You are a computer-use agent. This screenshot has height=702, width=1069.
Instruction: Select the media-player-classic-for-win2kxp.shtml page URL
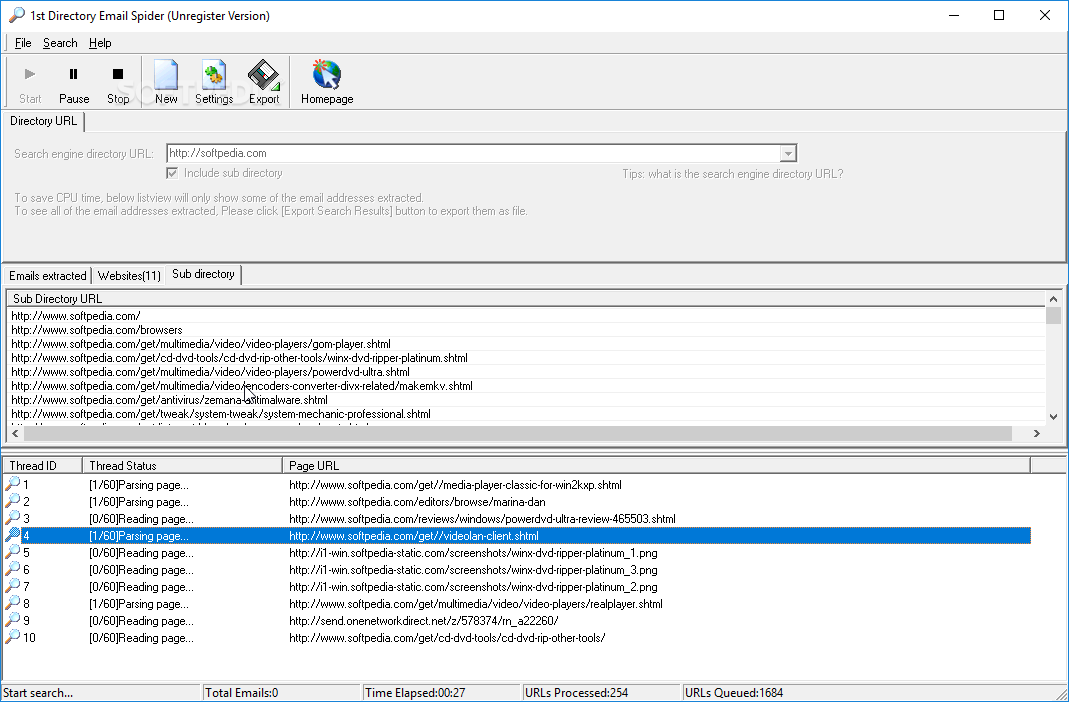455,485
